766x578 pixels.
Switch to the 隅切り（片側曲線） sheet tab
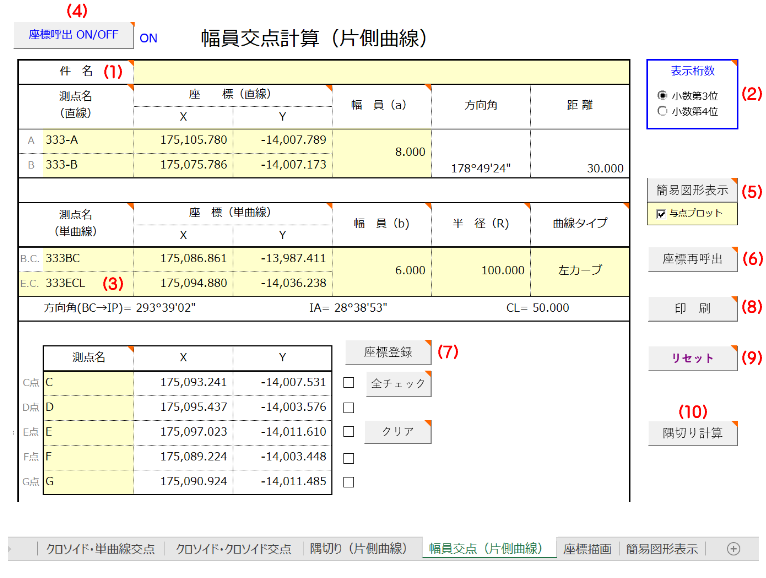357,548
